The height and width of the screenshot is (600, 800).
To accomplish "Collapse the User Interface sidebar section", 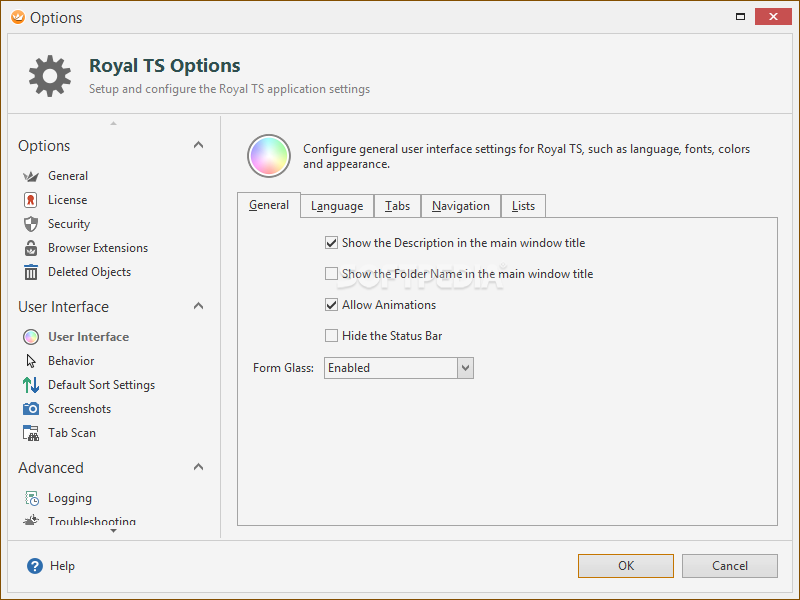I will [x=198, y=306].
